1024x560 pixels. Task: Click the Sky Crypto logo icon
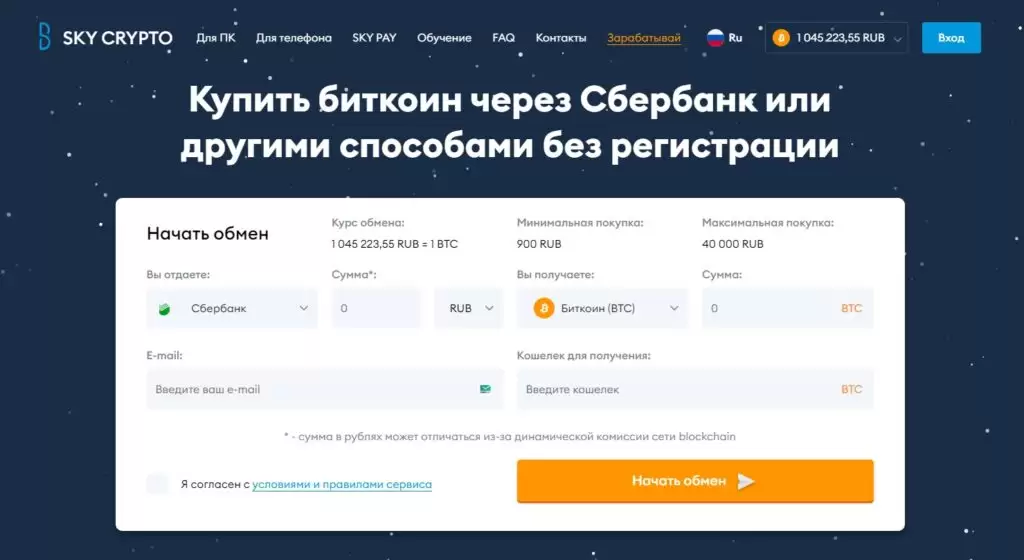tap(44, 38)
